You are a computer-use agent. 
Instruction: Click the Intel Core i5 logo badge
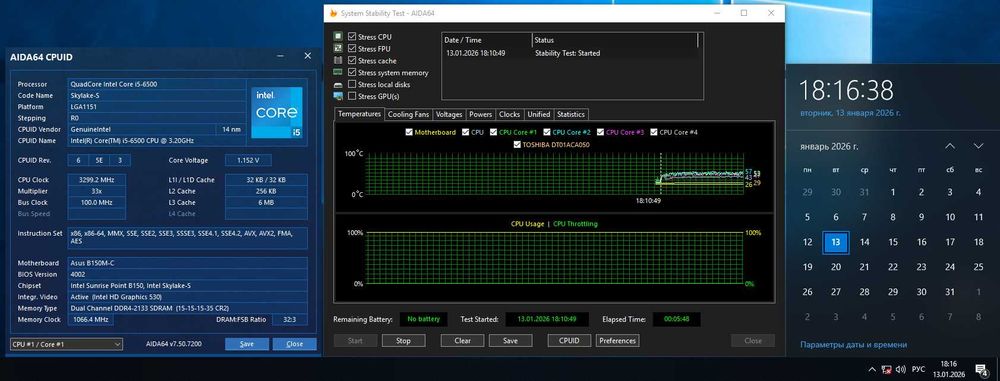tap(276, 112)
